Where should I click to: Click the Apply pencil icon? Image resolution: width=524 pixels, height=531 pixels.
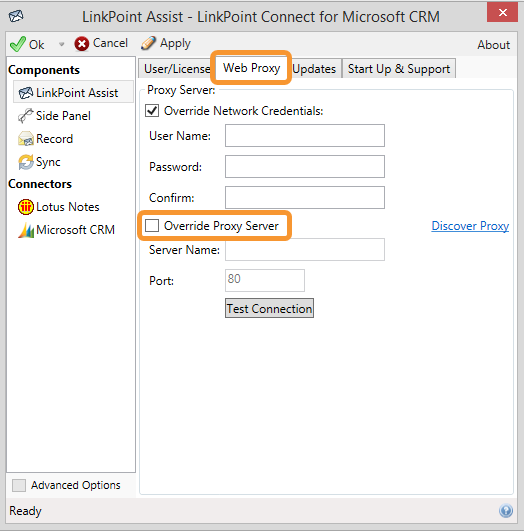click(x=148, y=43)
